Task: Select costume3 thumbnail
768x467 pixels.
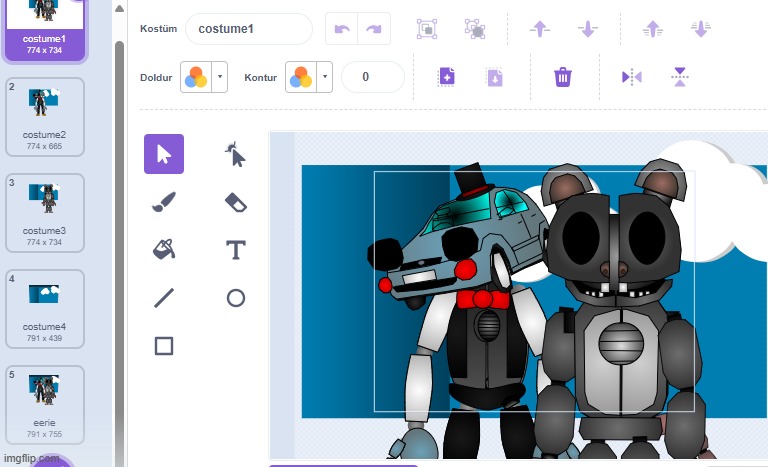Action: tap(45, 213)
